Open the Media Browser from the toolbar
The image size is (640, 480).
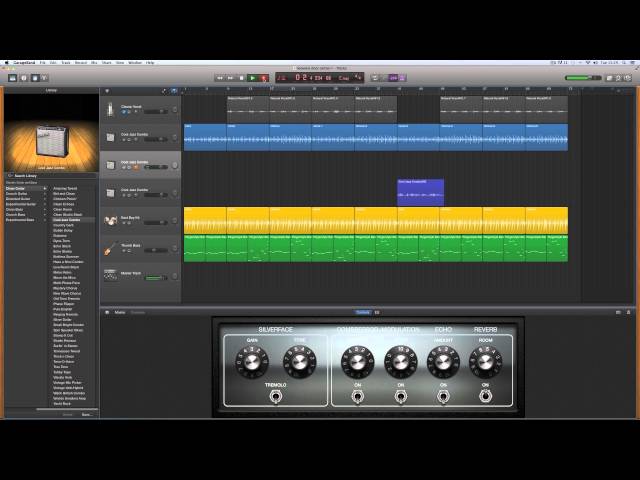point(627,78)
